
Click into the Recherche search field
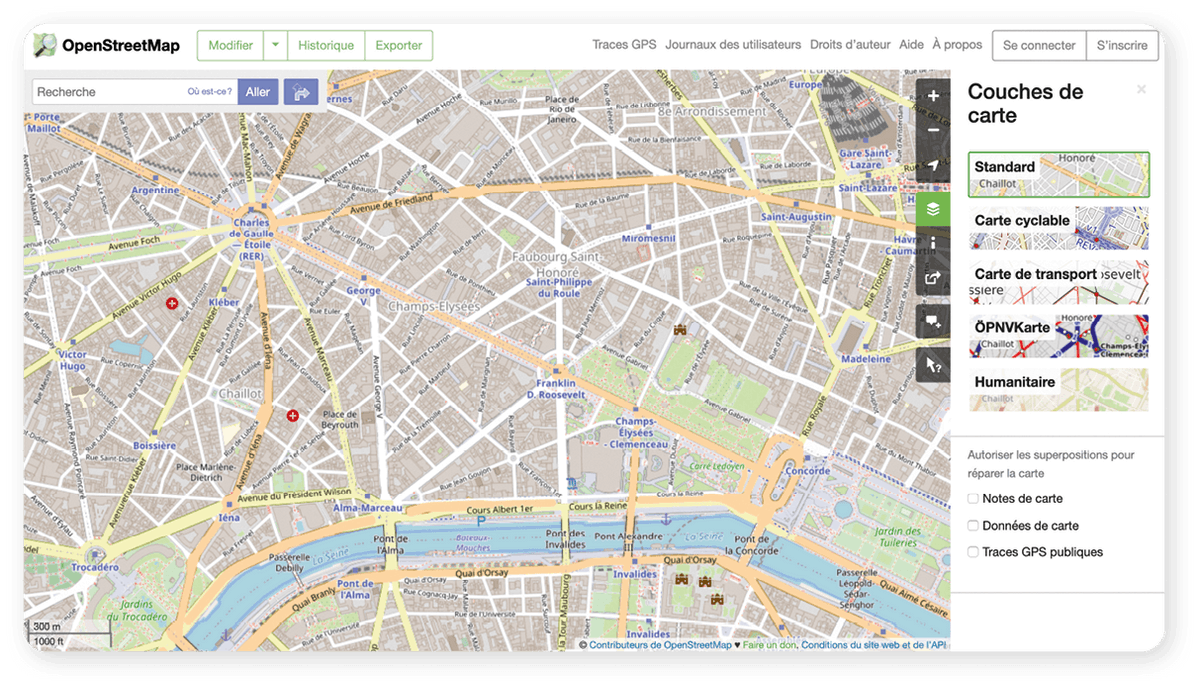[108, 92]
